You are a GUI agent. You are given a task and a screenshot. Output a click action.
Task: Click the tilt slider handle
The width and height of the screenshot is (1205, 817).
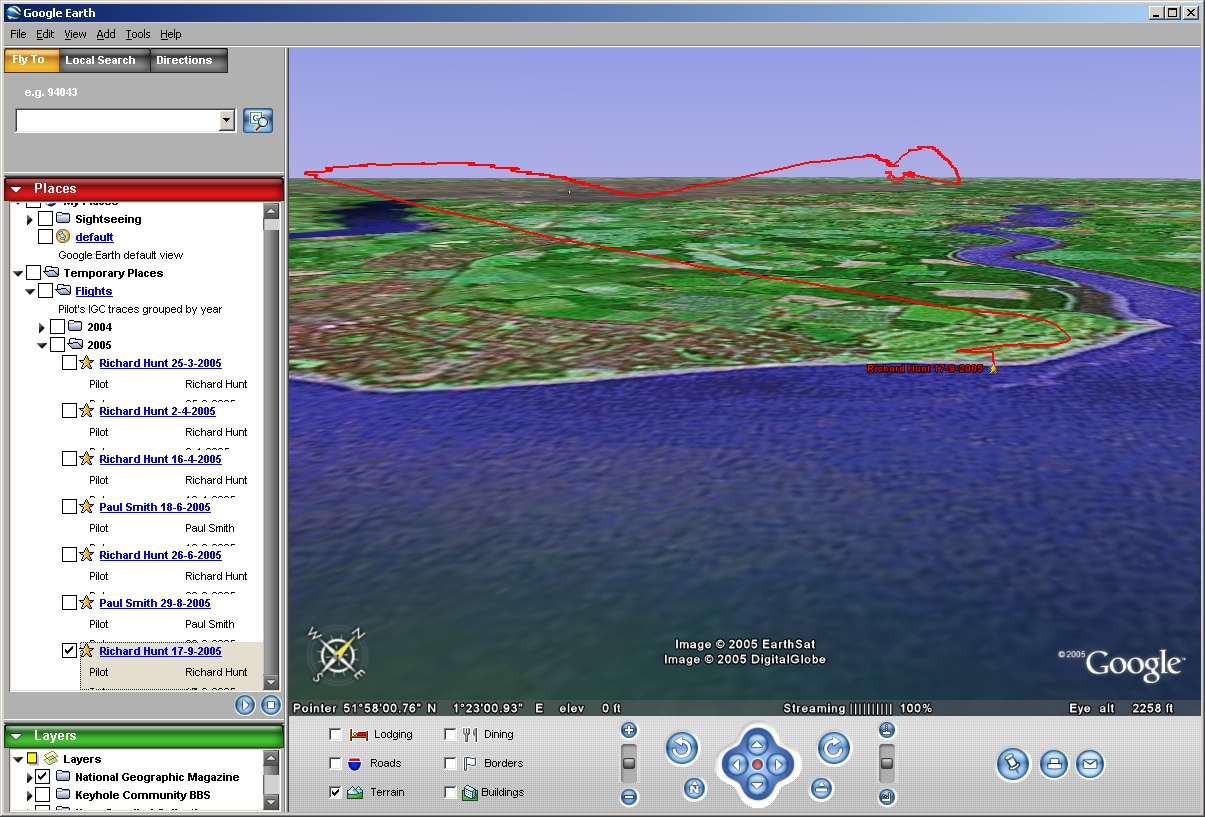pyautogui.click(x=886, y=764)
